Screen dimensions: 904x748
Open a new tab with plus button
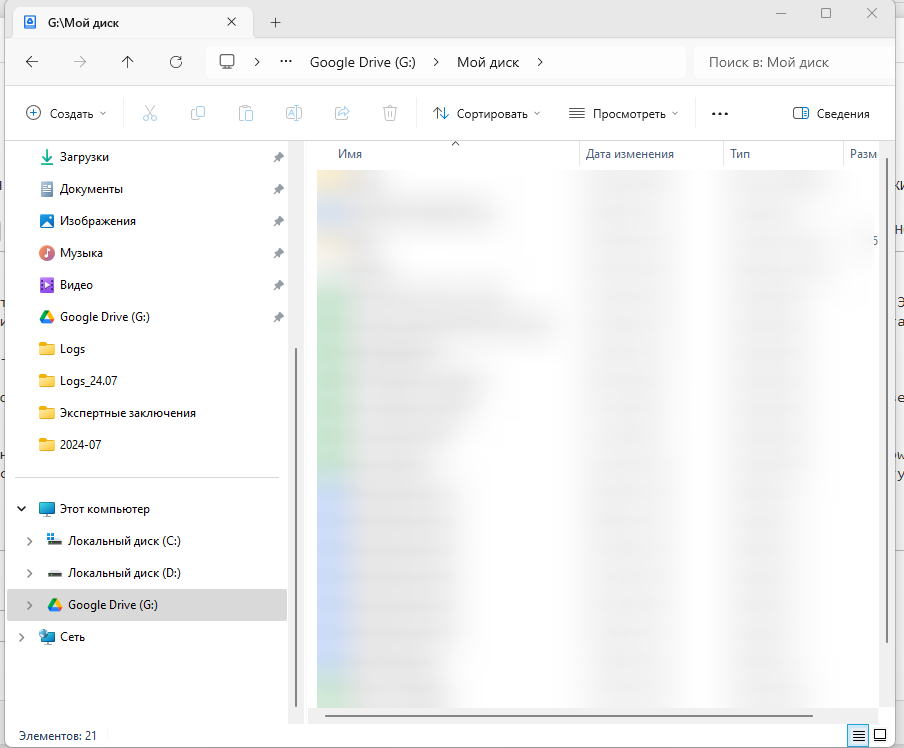(x=276, y=22)
